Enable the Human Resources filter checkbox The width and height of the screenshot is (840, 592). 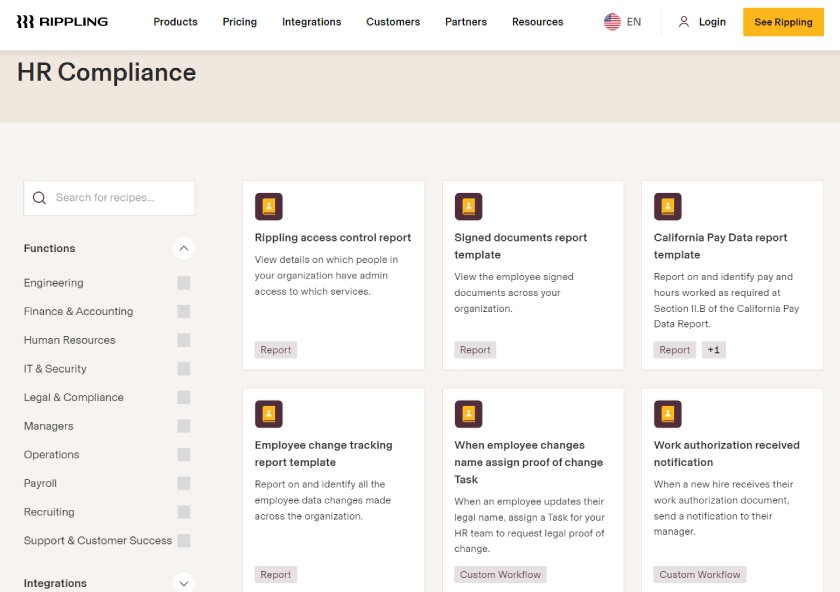tap(184, 340)
